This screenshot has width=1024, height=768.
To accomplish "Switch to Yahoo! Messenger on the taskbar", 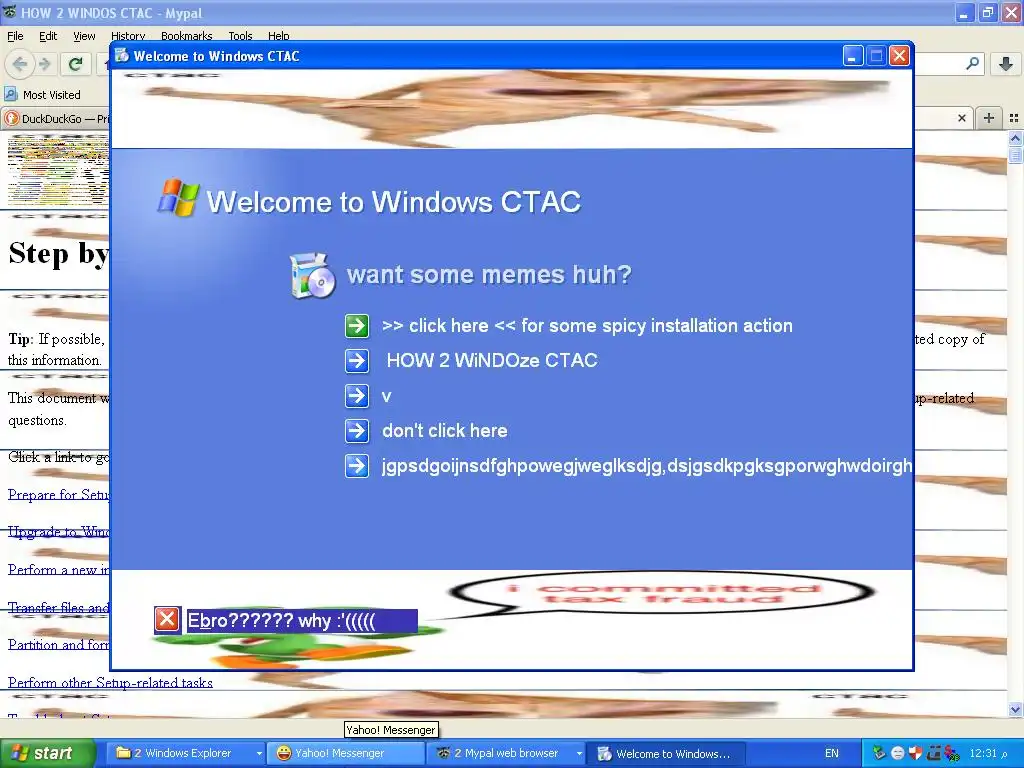I will [346, 753].
